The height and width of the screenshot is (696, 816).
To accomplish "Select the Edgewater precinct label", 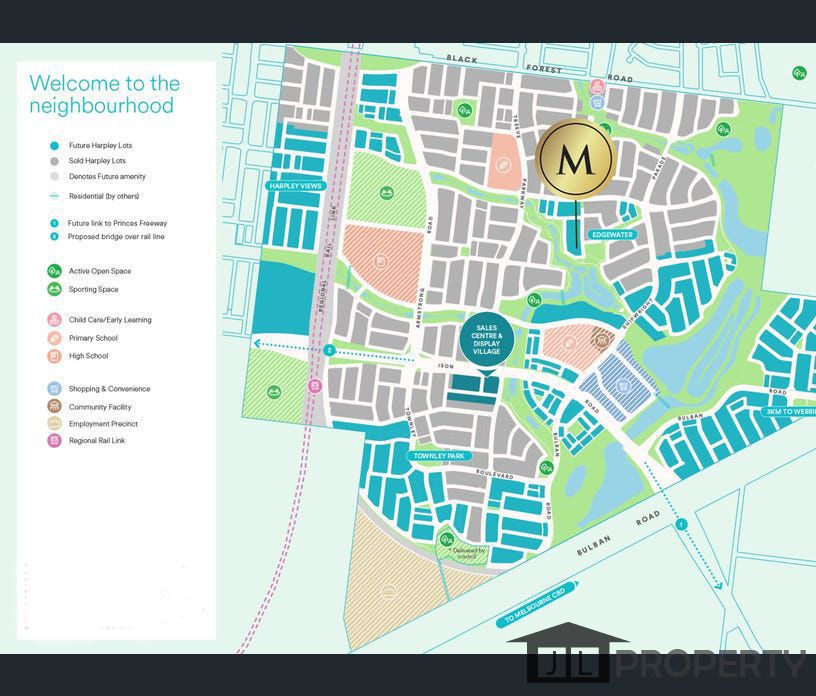I will [x=611, y=234].
